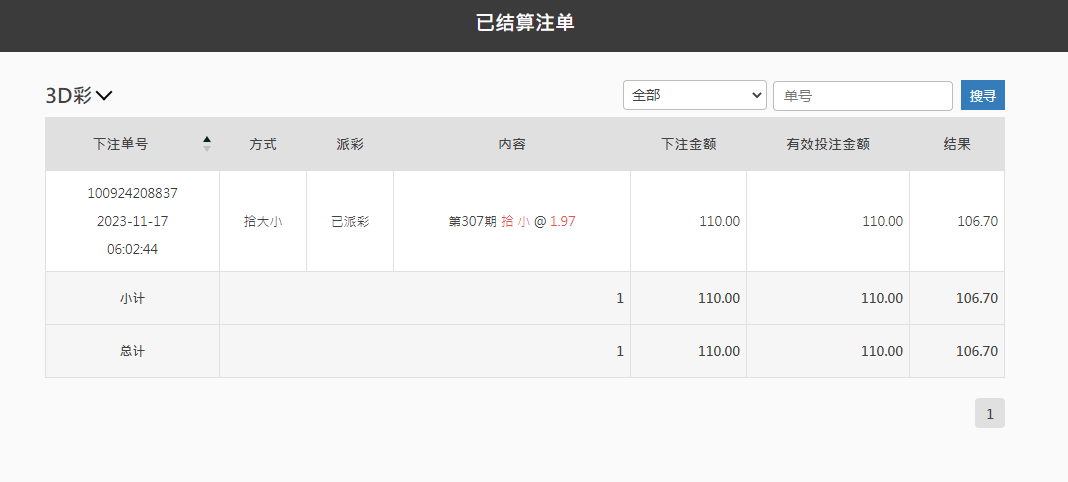Click the 小计 subtotal row label
The height and width of the screenshot is (482, 1068).
(132, 298)
